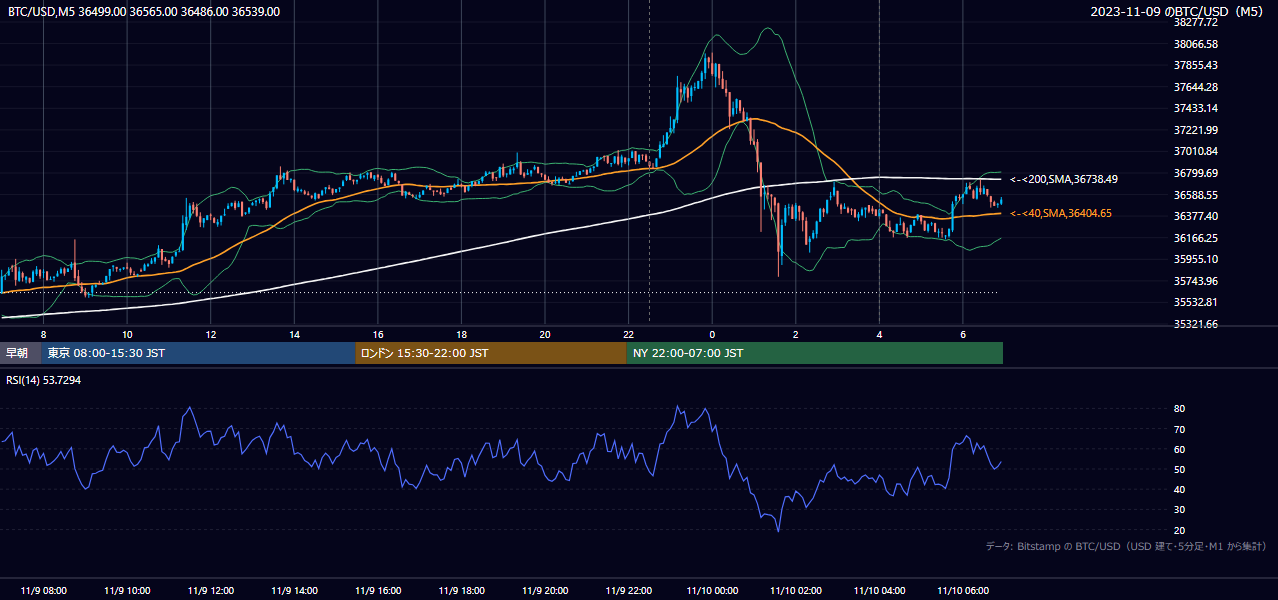This screenshot has height=600, width=1278.
Task: Click the 11/10 02:00 time label
Action: [x=795, y=590]
